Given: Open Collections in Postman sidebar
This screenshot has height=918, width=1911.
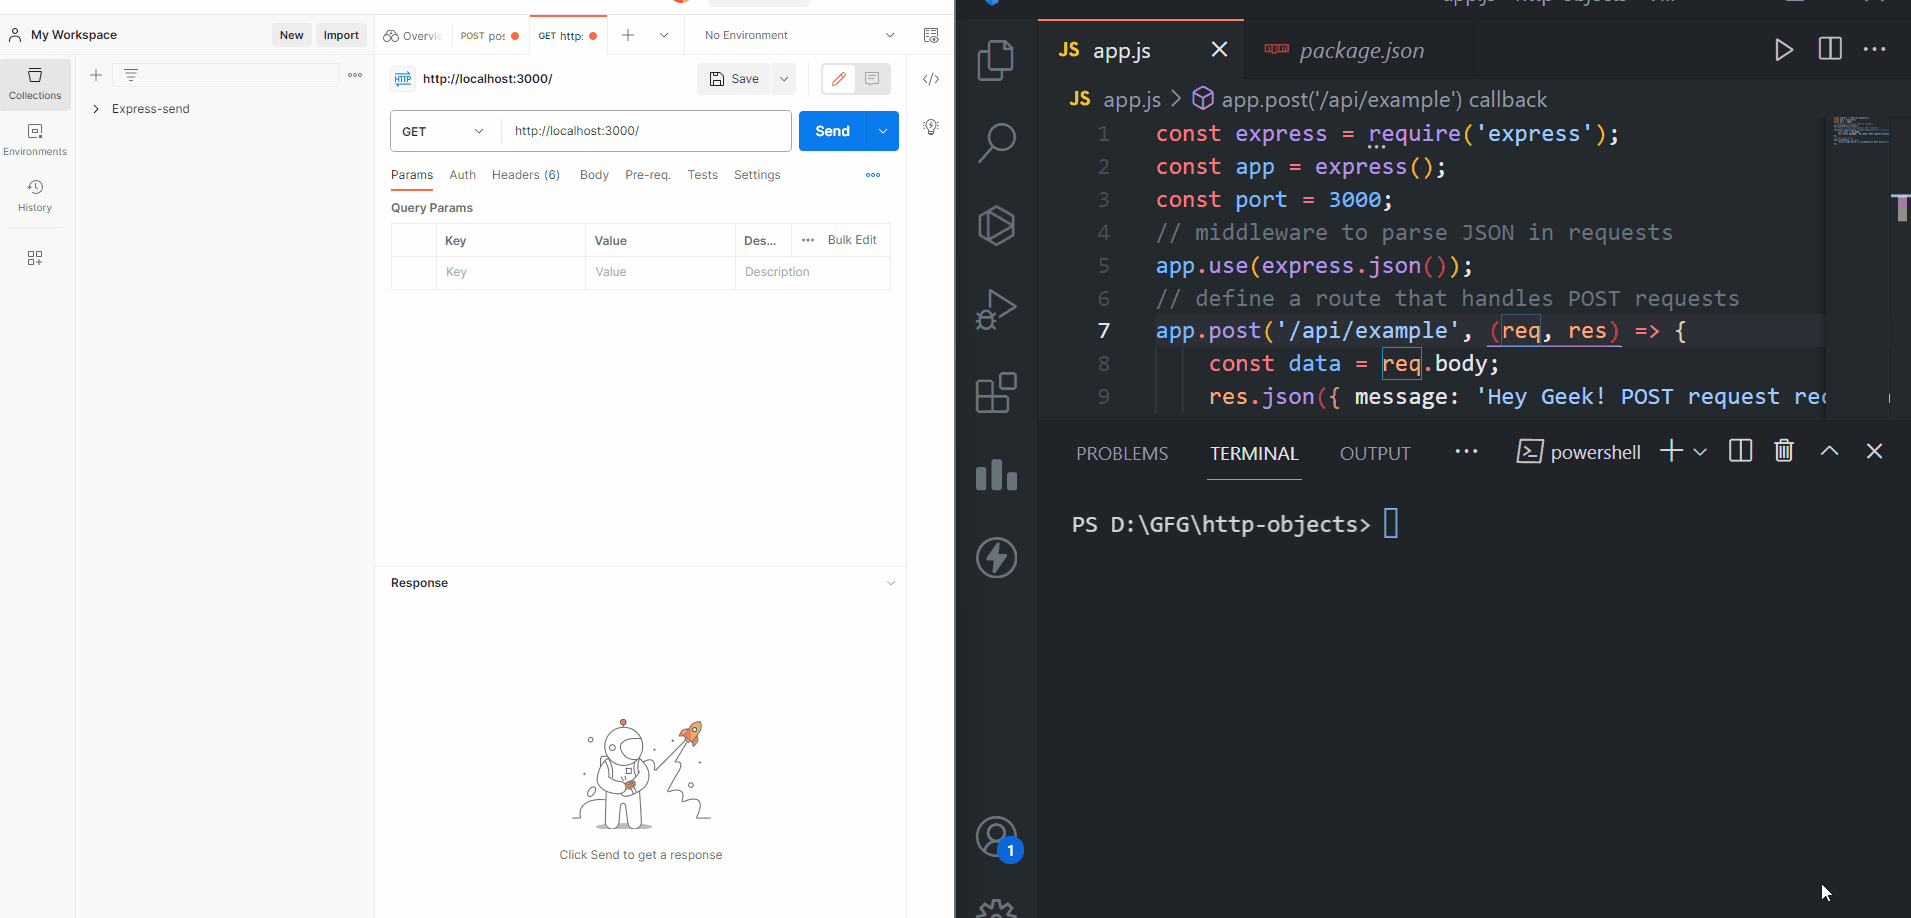Looking at the screenshot, I should click(35, 84).
